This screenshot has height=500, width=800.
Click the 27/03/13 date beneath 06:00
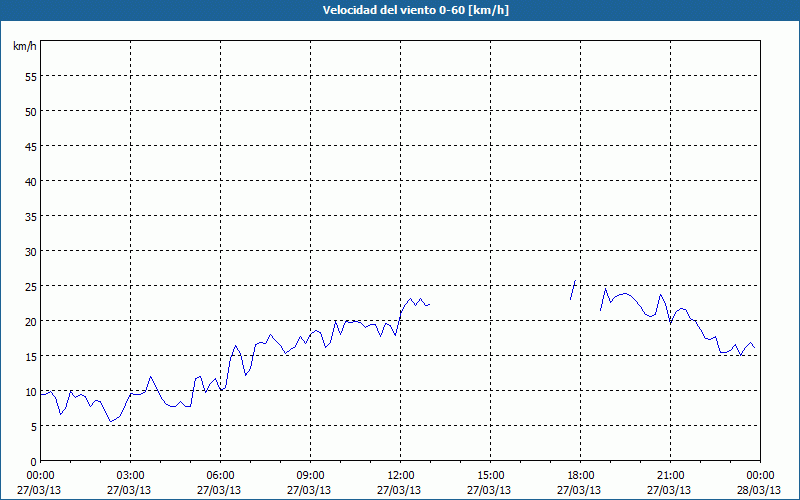pos(219,490)
